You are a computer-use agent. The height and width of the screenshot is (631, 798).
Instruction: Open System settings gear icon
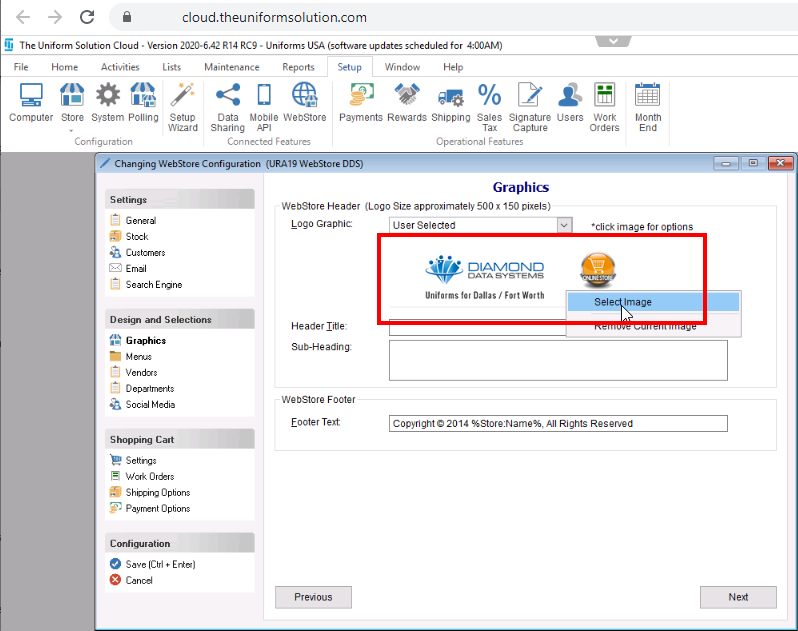[x=107, y=103]
